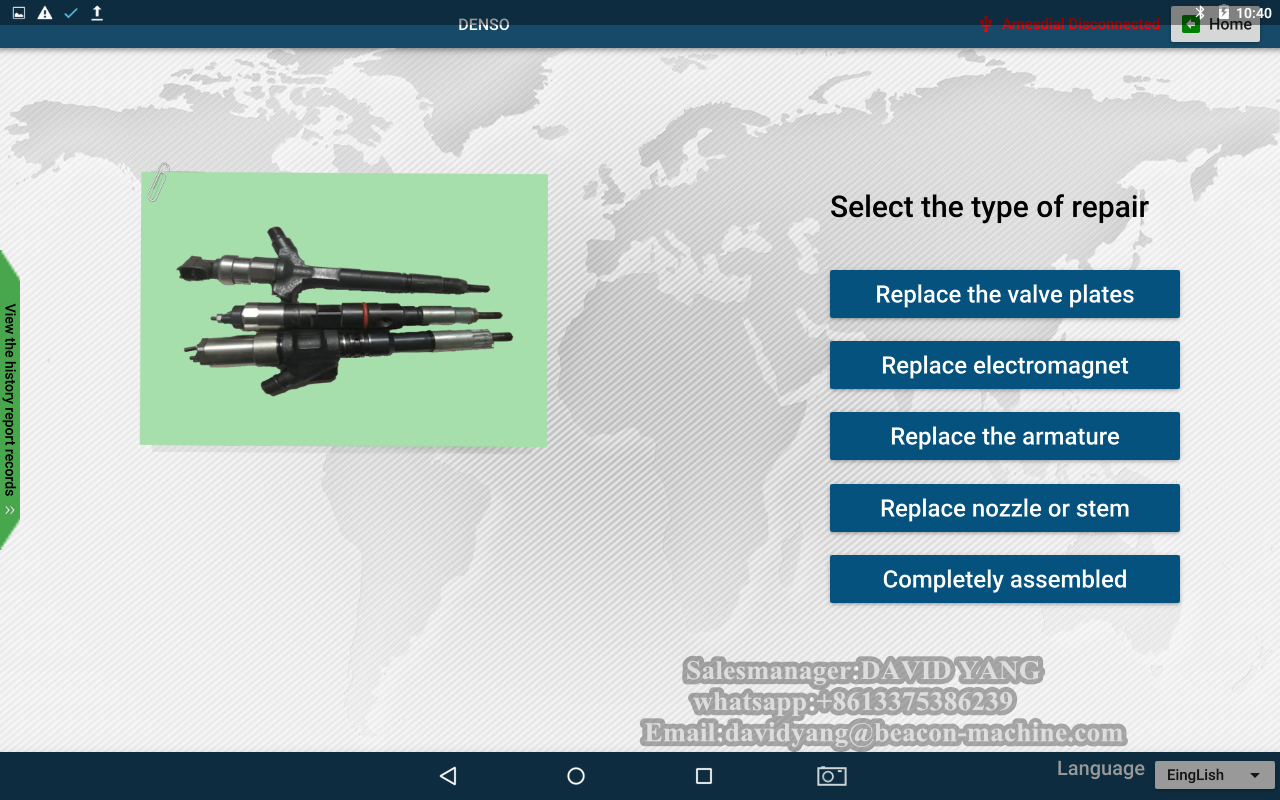Tap the Android back navigation arrow
This screenshot has width=1280, height=800.
point(448,776)
